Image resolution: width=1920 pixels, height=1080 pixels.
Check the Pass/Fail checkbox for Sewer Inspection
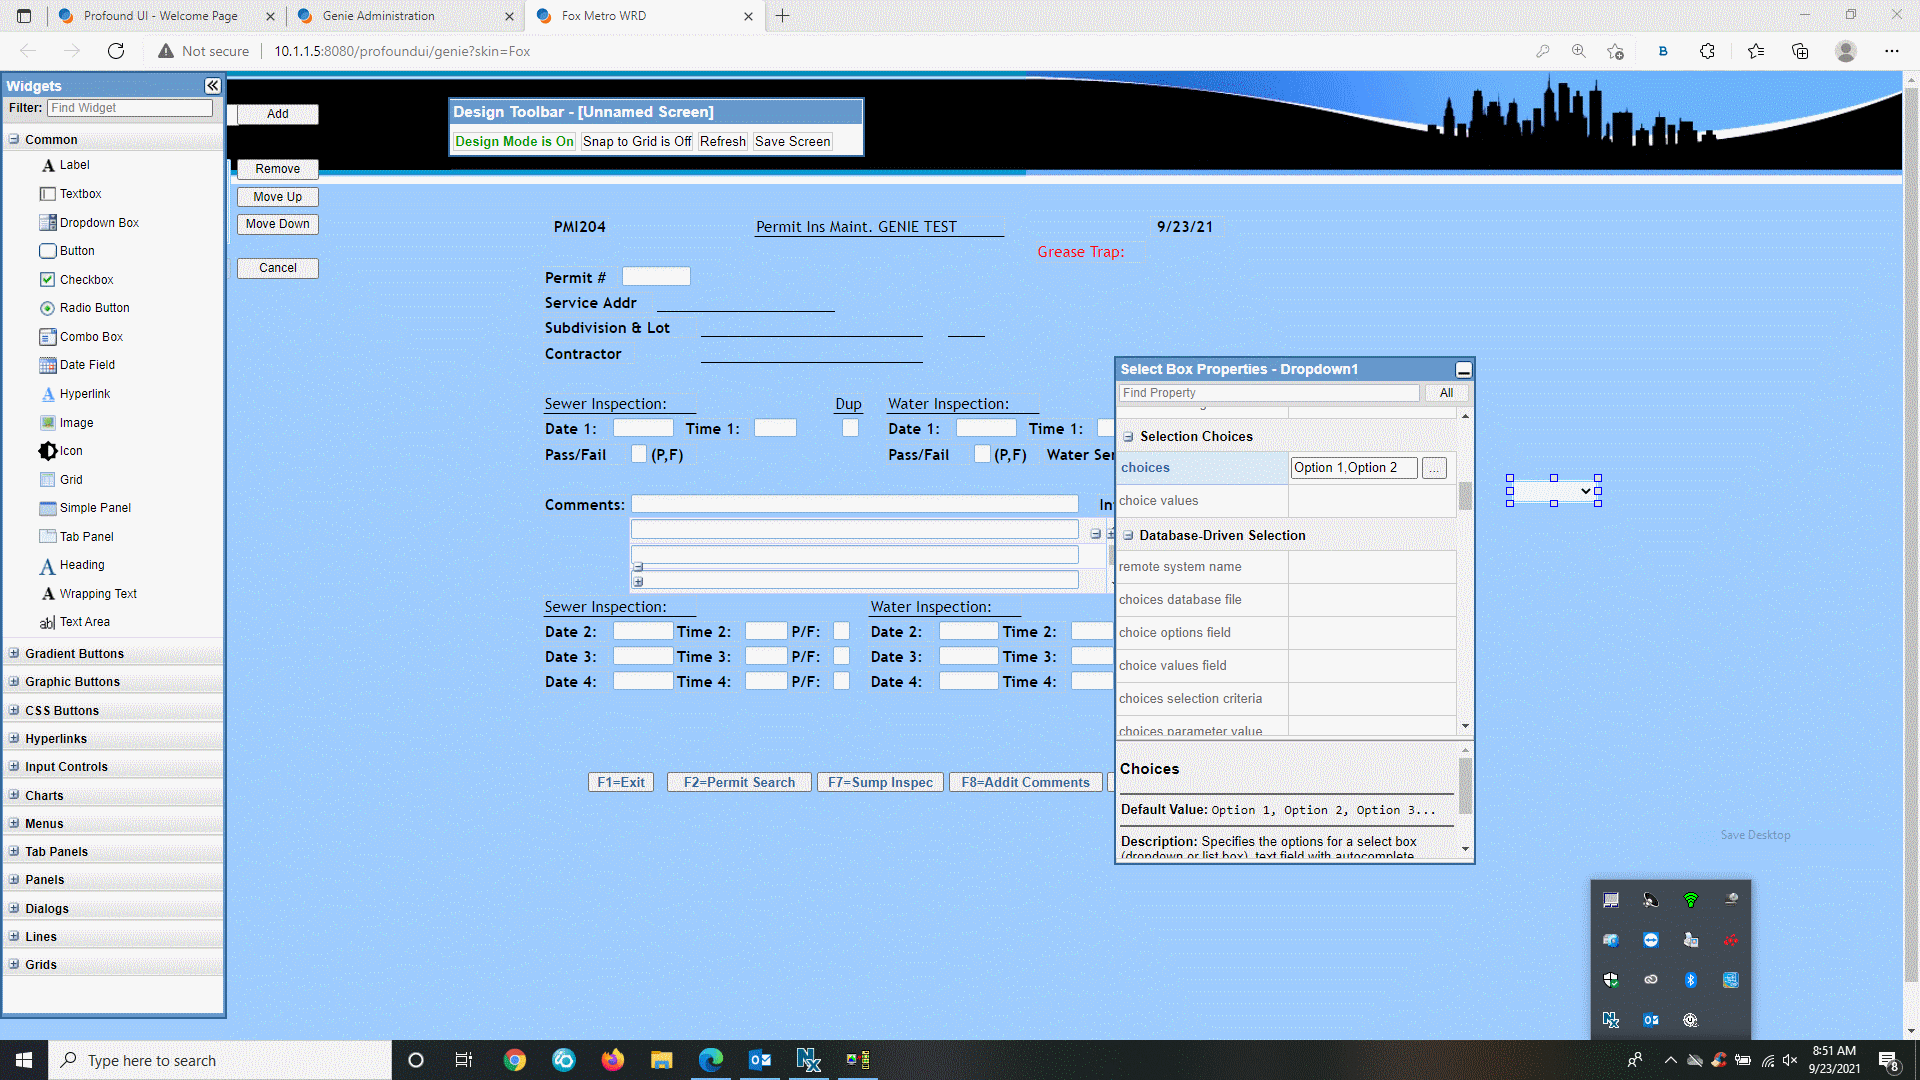pyautogui.click(x=637, y=454)
